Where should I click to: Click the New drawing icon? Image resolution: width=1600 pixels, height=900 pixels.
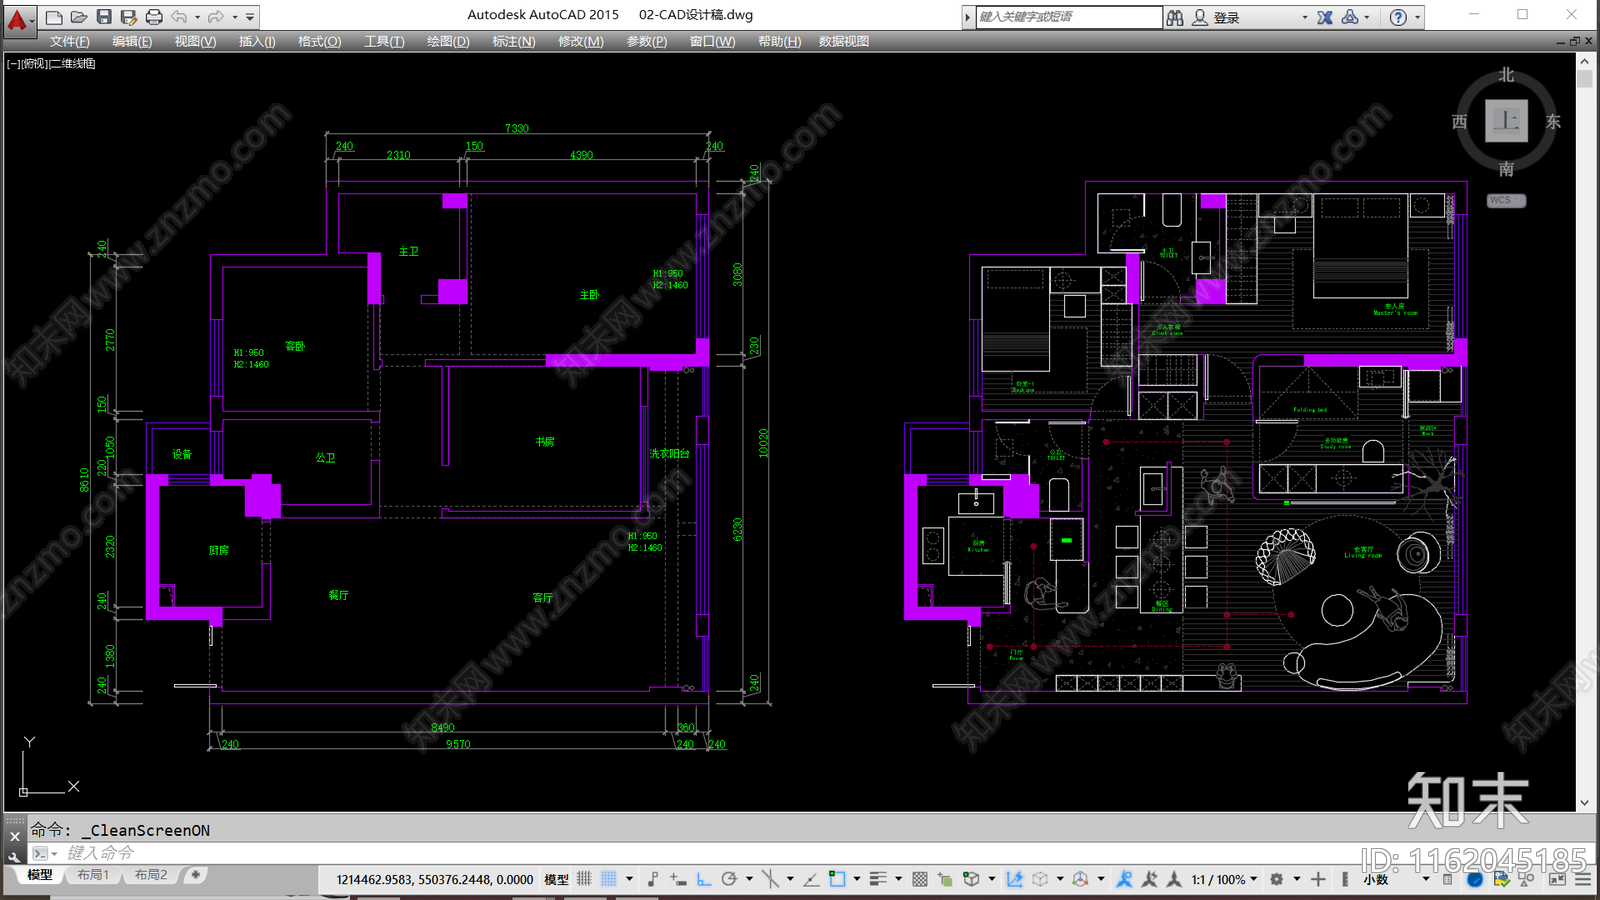click(54, 17)
